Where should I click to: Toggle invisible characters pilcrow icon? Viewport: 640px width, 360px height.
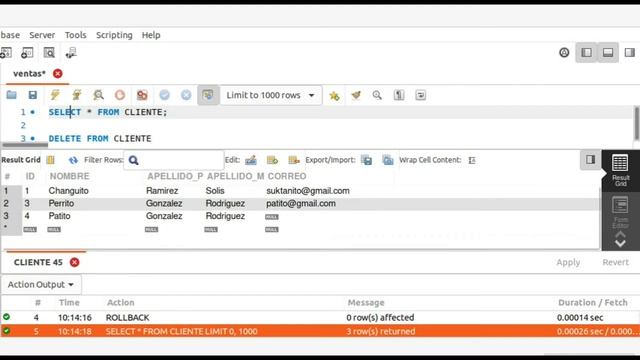click(x=399, y=95)
